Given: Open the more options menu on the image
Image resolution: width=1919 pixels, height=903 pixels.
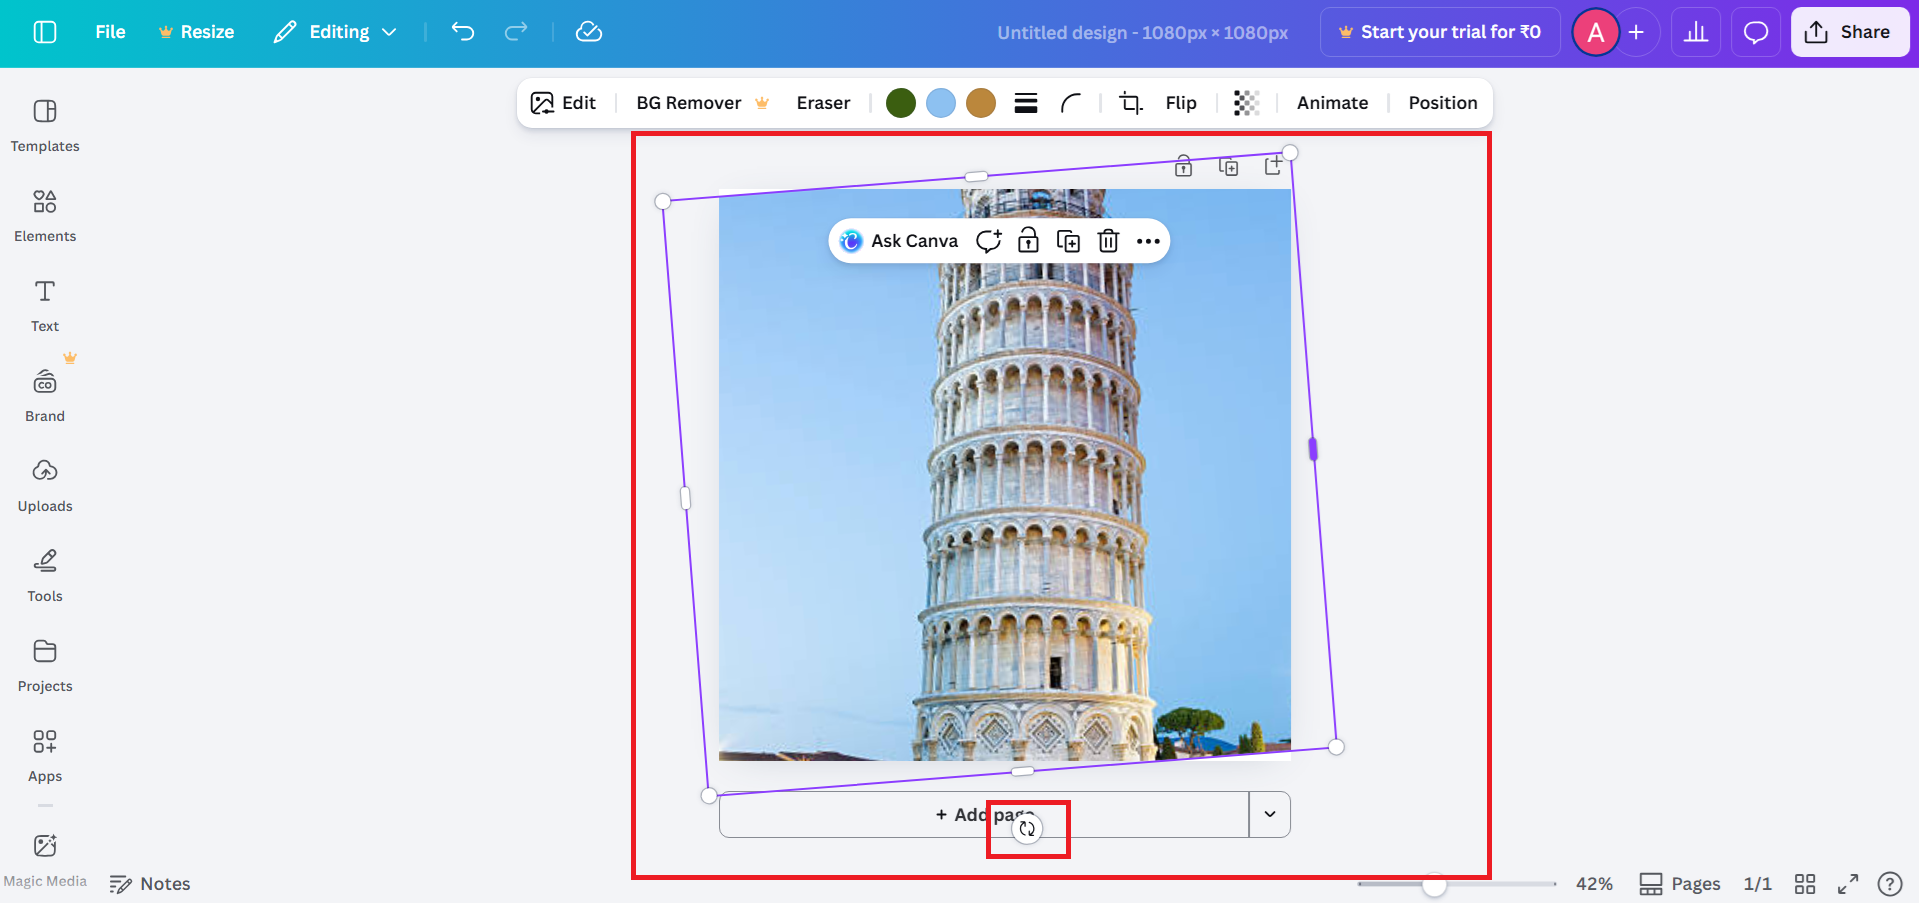Looking at the screenshot, I should click(x=1147, y=240).
